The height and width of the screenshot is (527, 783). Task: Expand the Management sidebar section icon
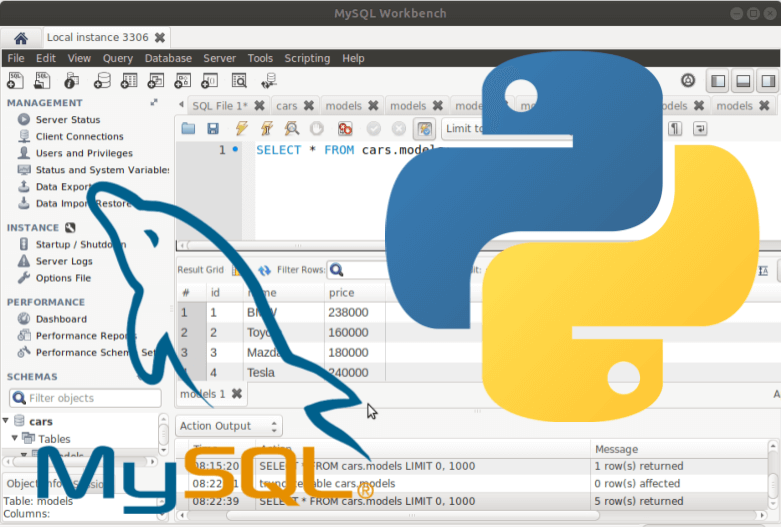154,102
